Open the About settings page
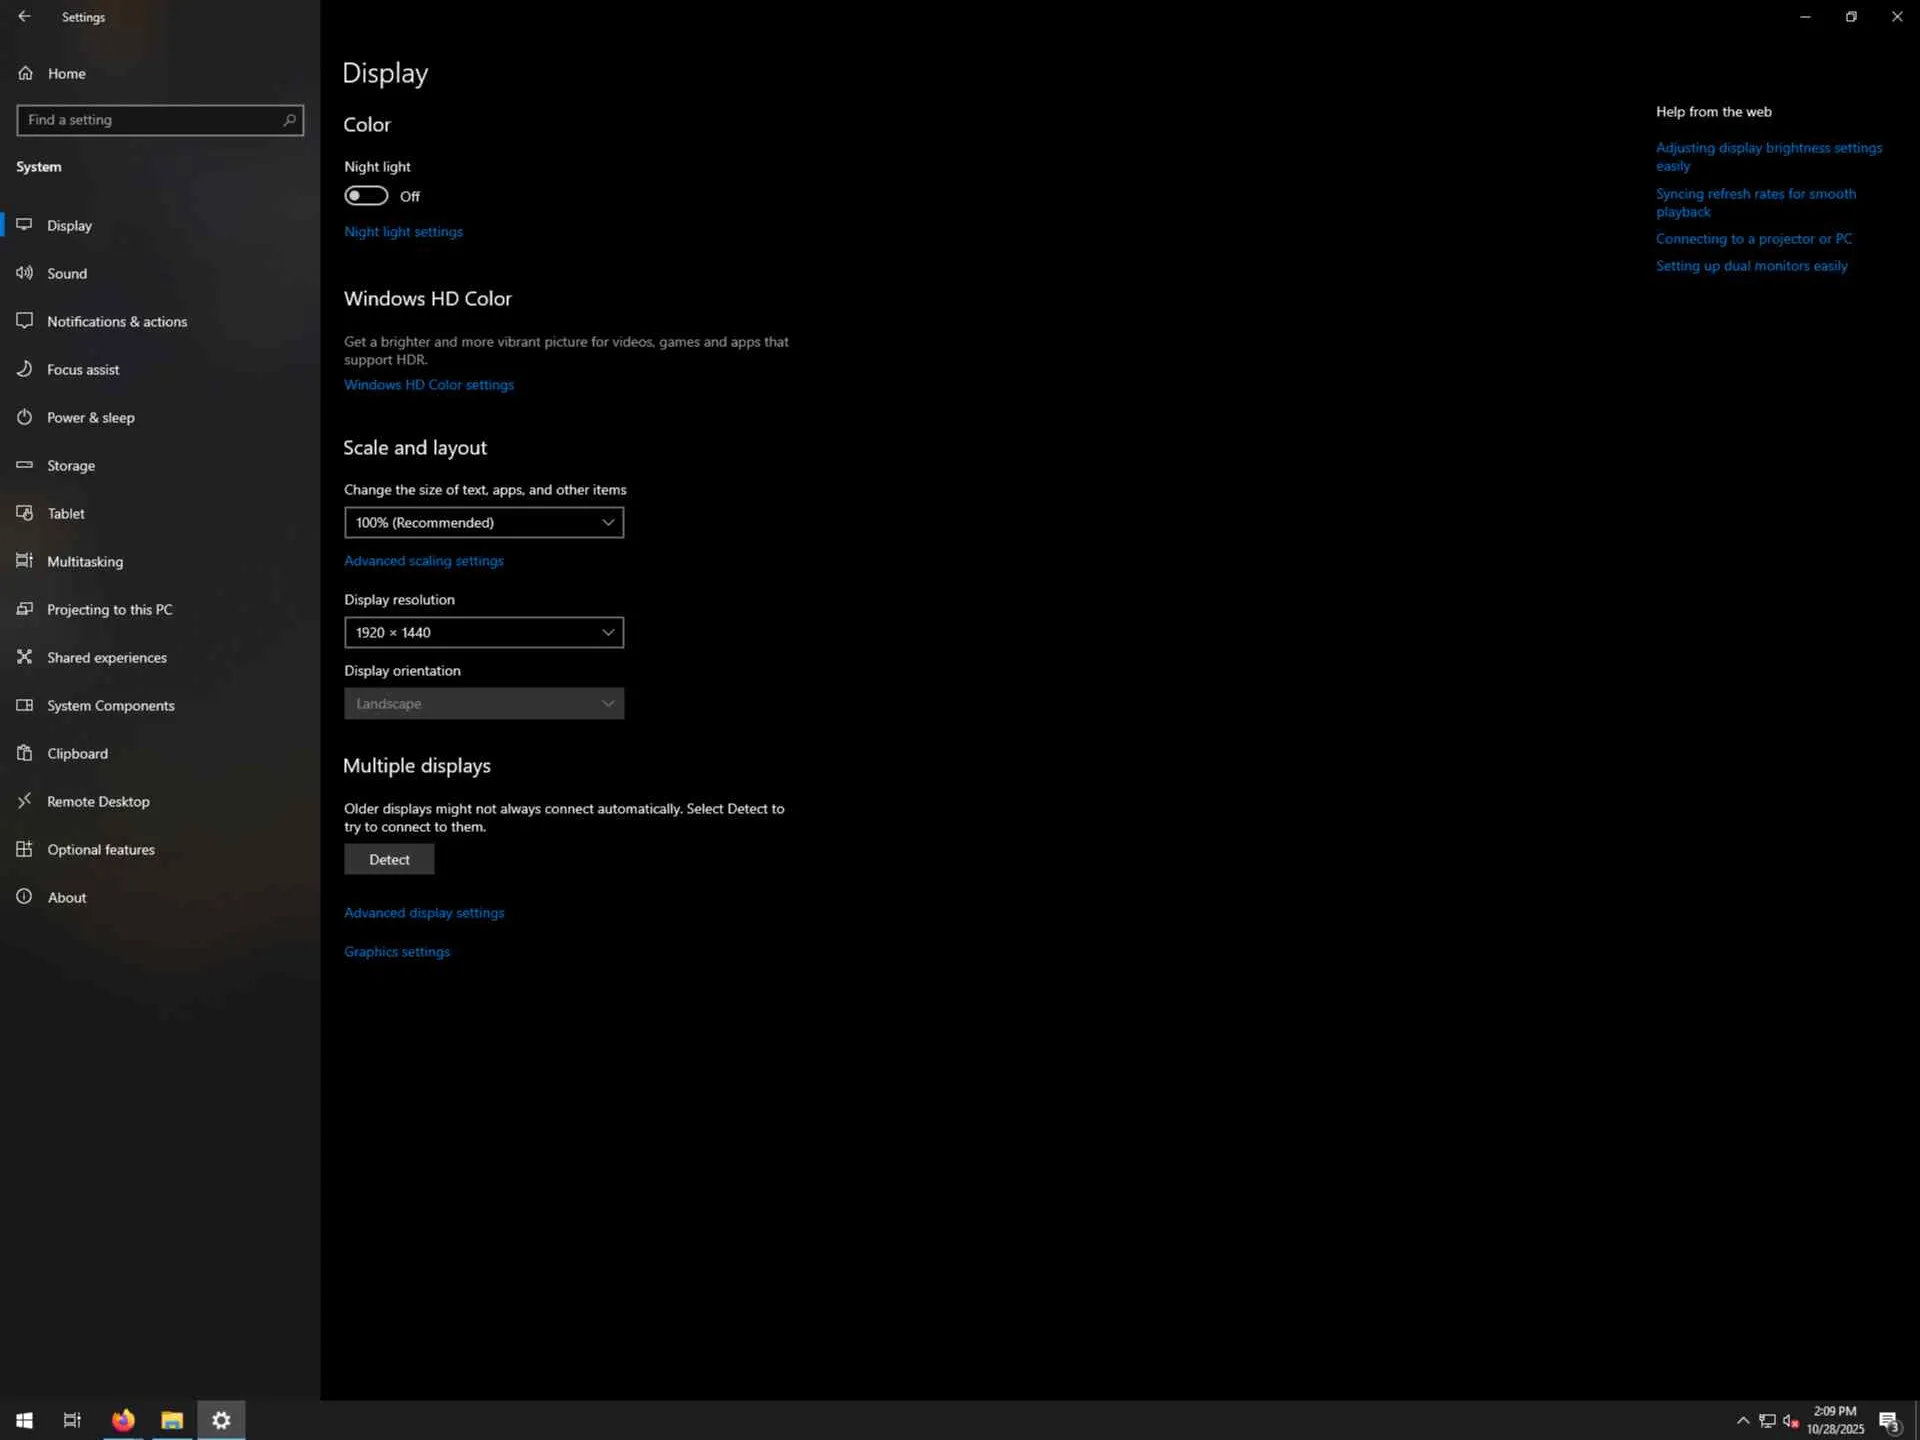The image size is (1920, 1440). 67,897
